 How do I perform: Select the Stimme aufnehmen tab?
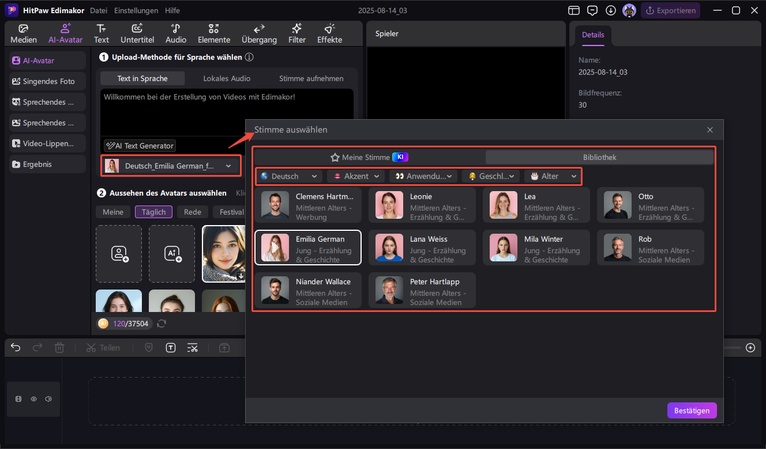pyautogui.click(x=311, y=78)
